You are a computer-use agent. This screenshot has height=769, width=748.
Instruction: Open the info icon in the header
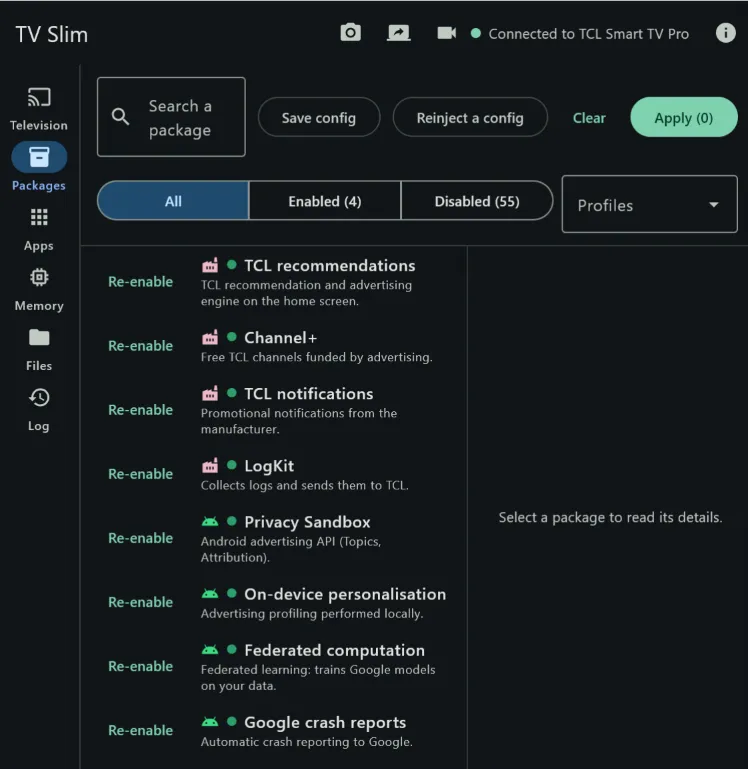coord(725,33)
